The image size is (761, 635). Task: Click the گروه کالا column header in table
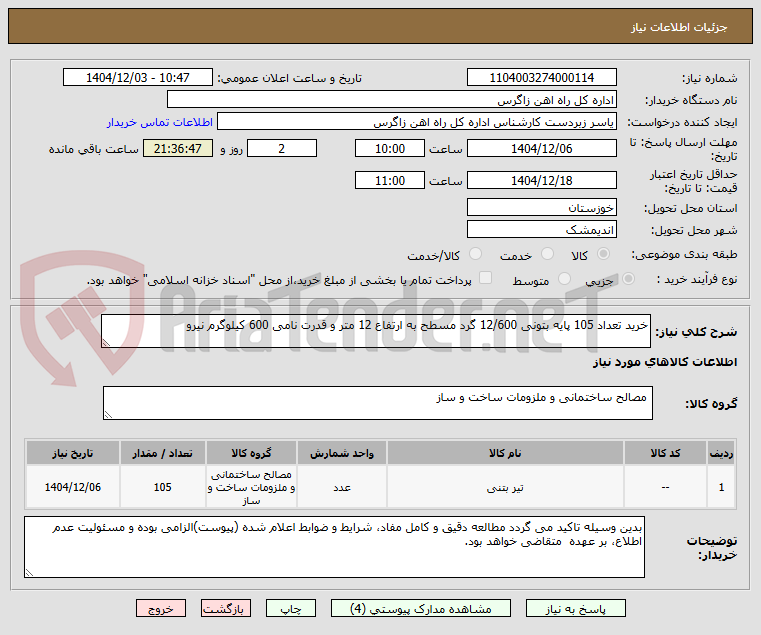click(x=251, y=453)
